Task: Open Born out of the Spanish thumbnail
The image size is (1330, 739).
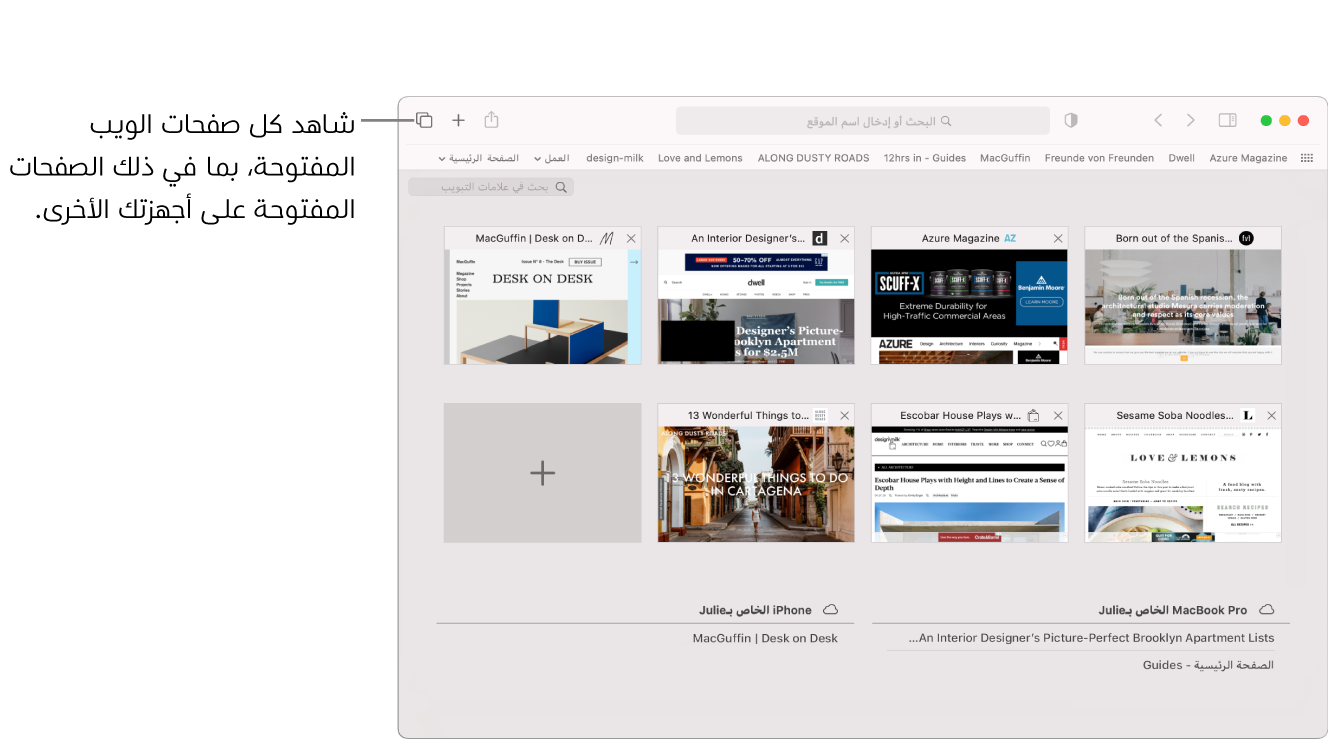Action: coord(1183,307)
